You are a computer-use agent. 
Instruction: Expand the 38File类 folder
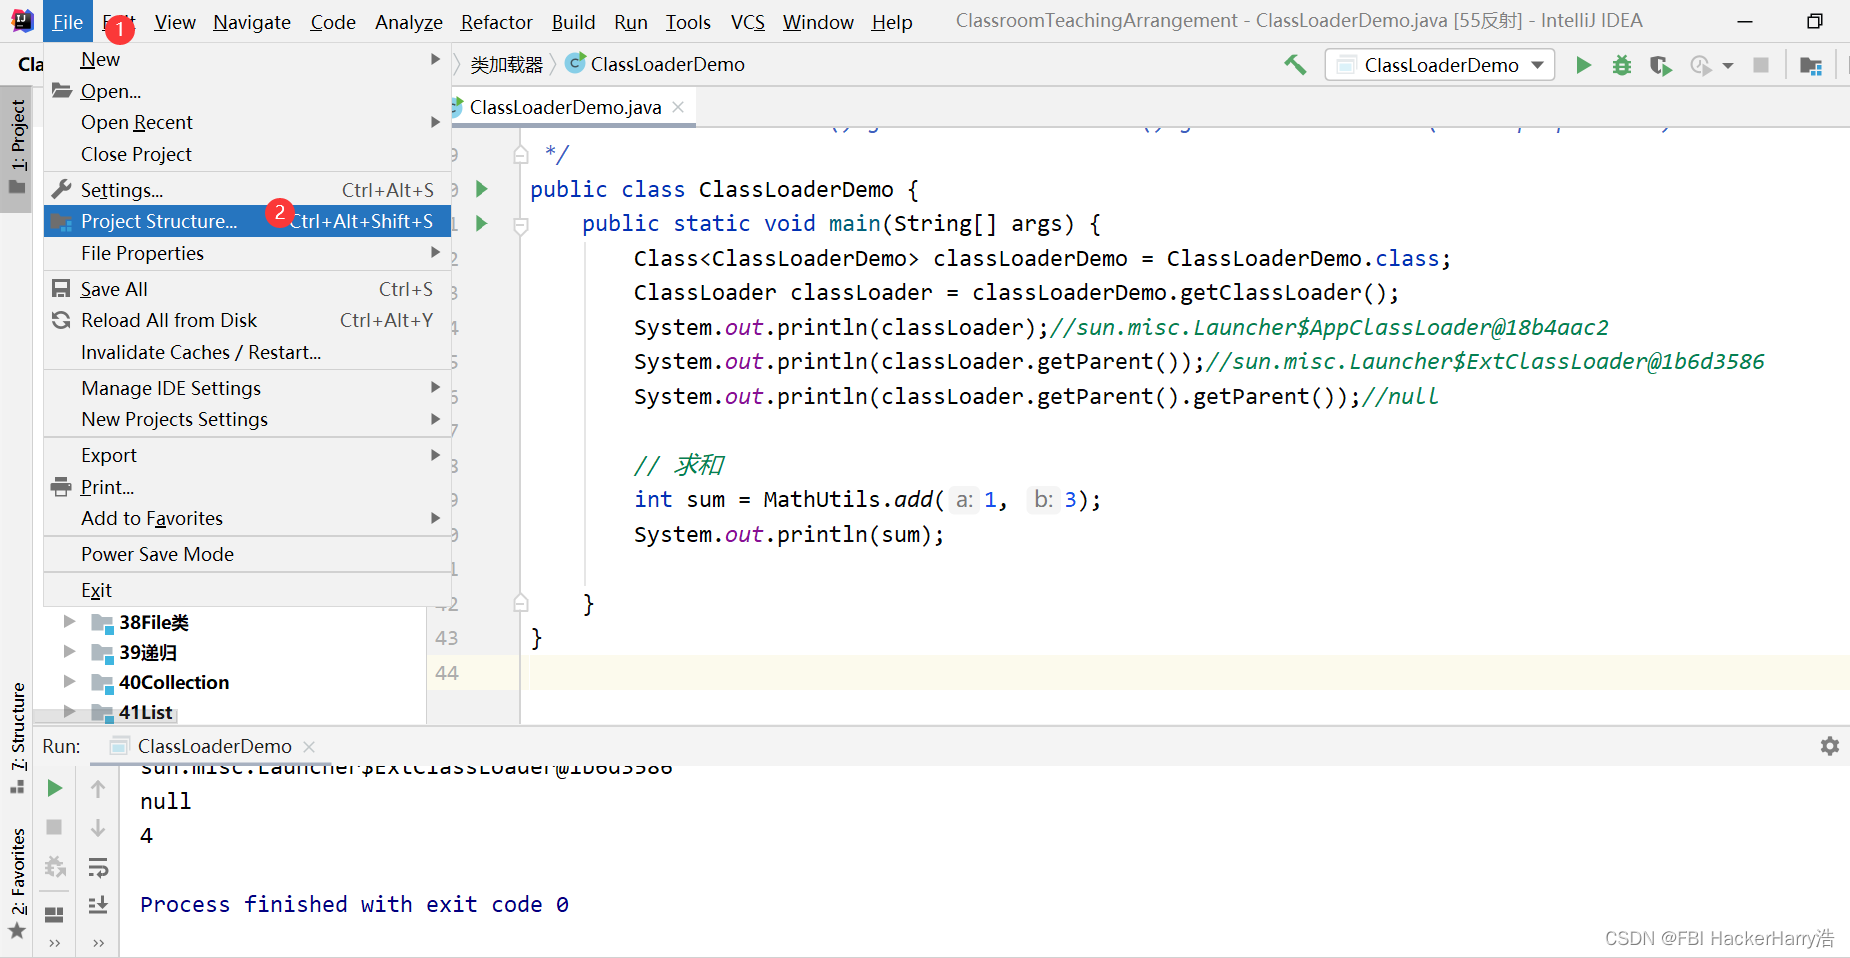tap(69, 622)
